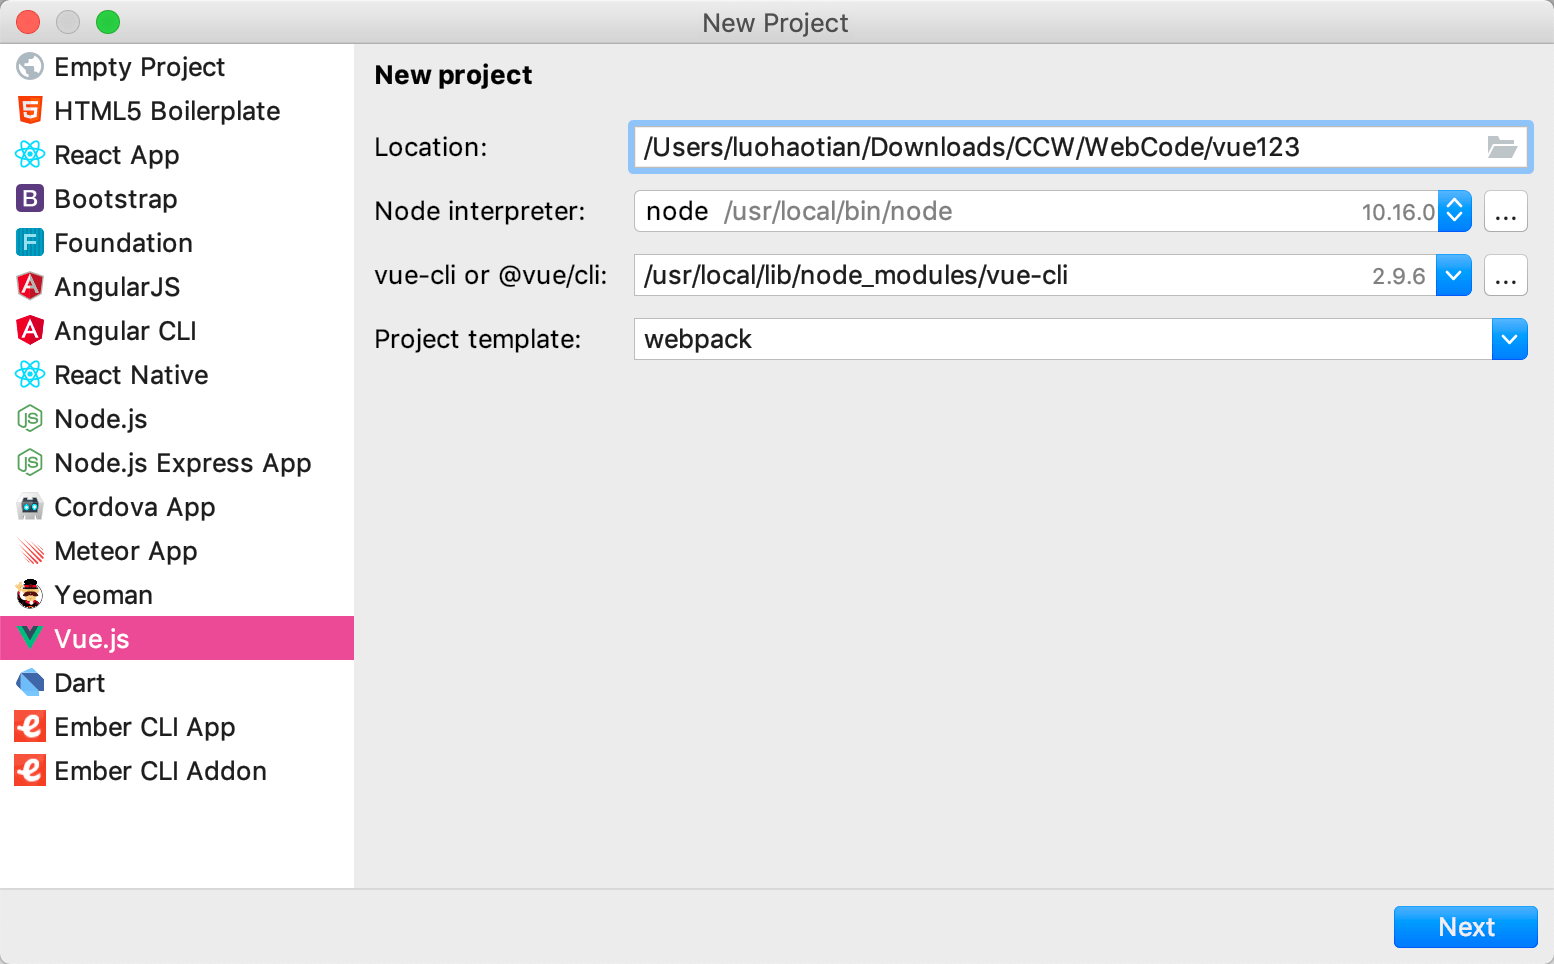1554x964 pixels.
Task: Click folder browse icon in Location field
Action: coord(1501,147)
